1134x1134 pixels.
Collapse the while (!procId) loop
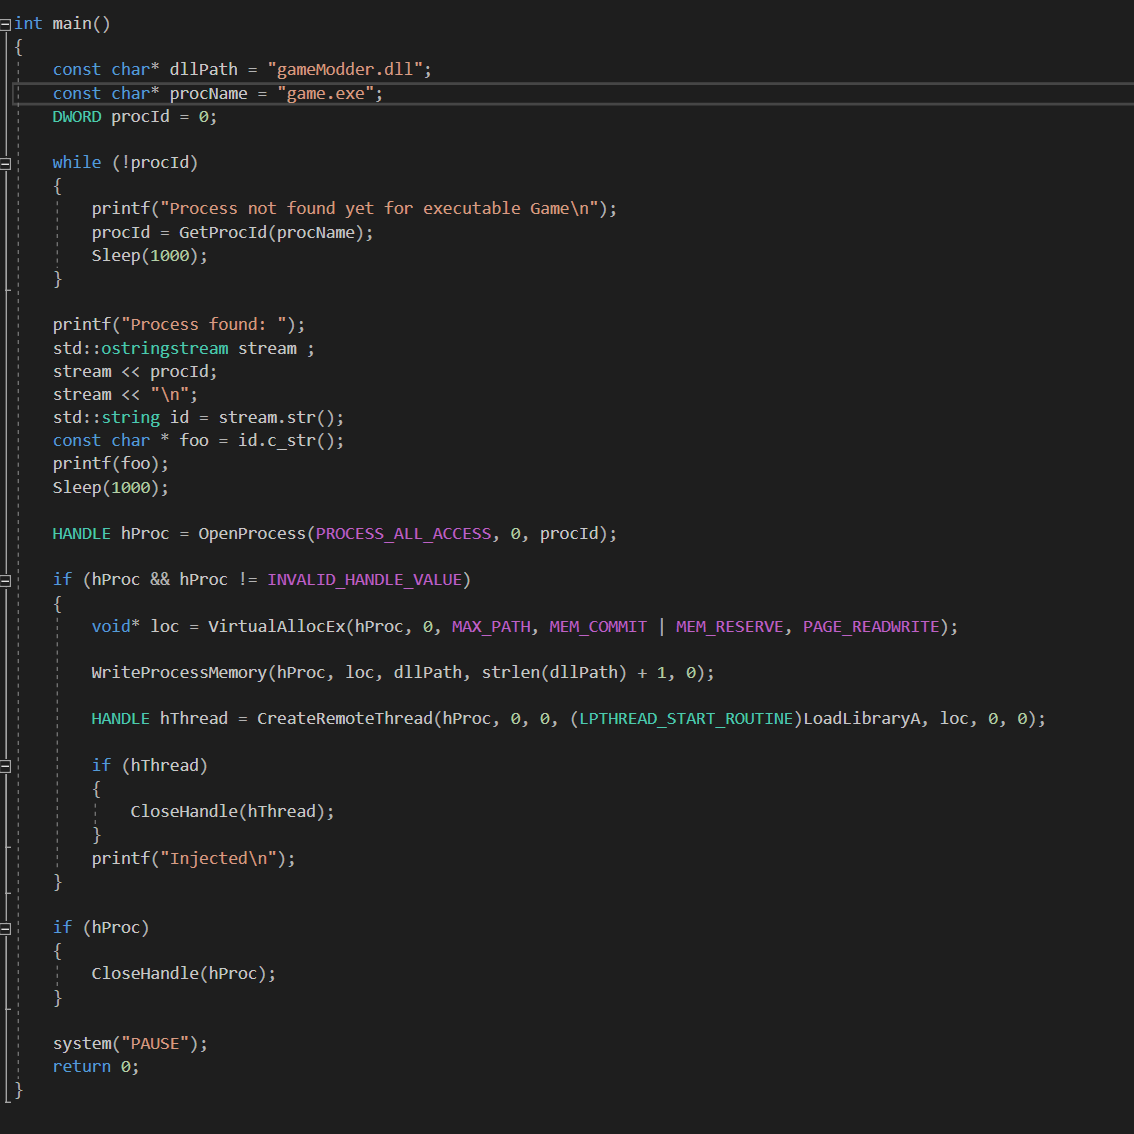(5, 163)
